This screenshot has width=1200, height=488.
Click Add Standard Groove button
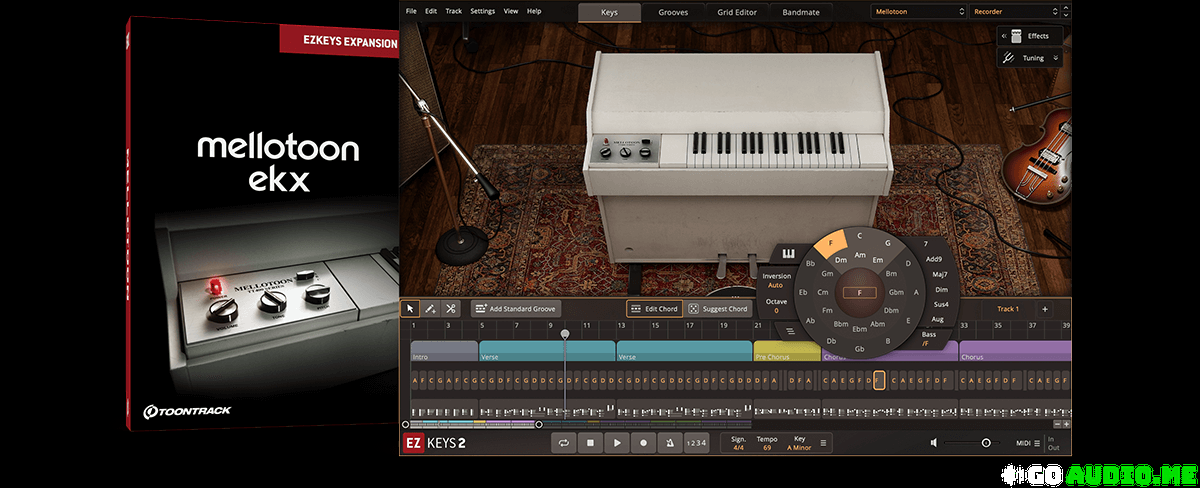tap(516, 309)
